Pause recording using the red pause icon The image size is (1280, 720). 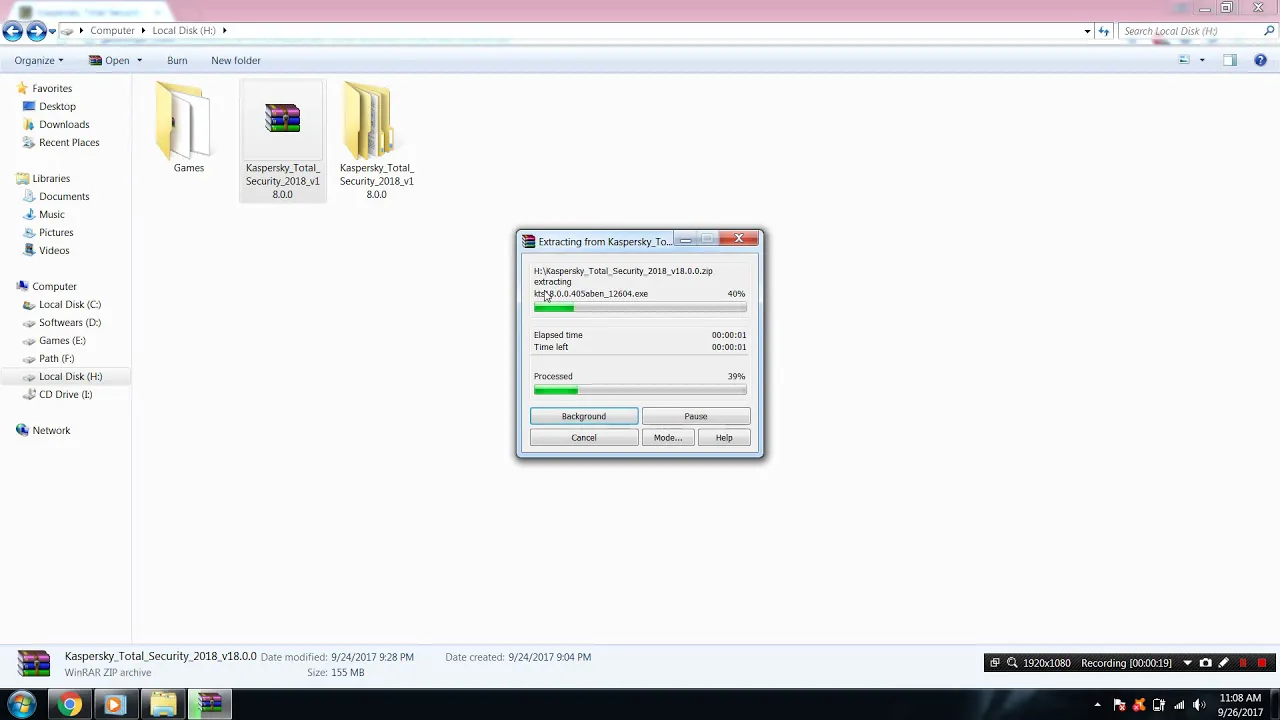point(1243,663)
